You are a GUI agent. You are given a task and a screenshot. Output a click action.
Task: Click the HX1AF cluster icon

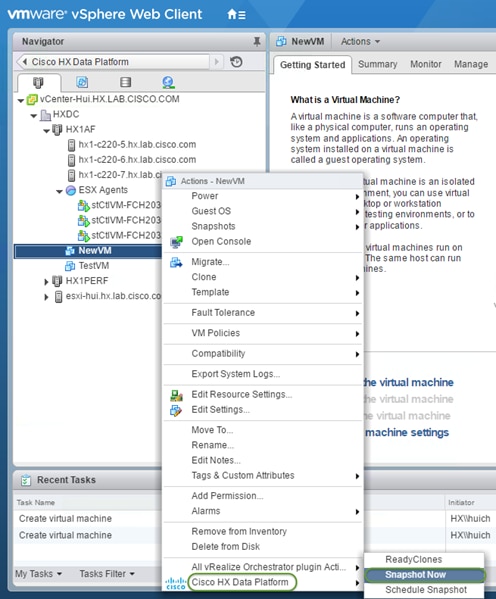point(57,130)
